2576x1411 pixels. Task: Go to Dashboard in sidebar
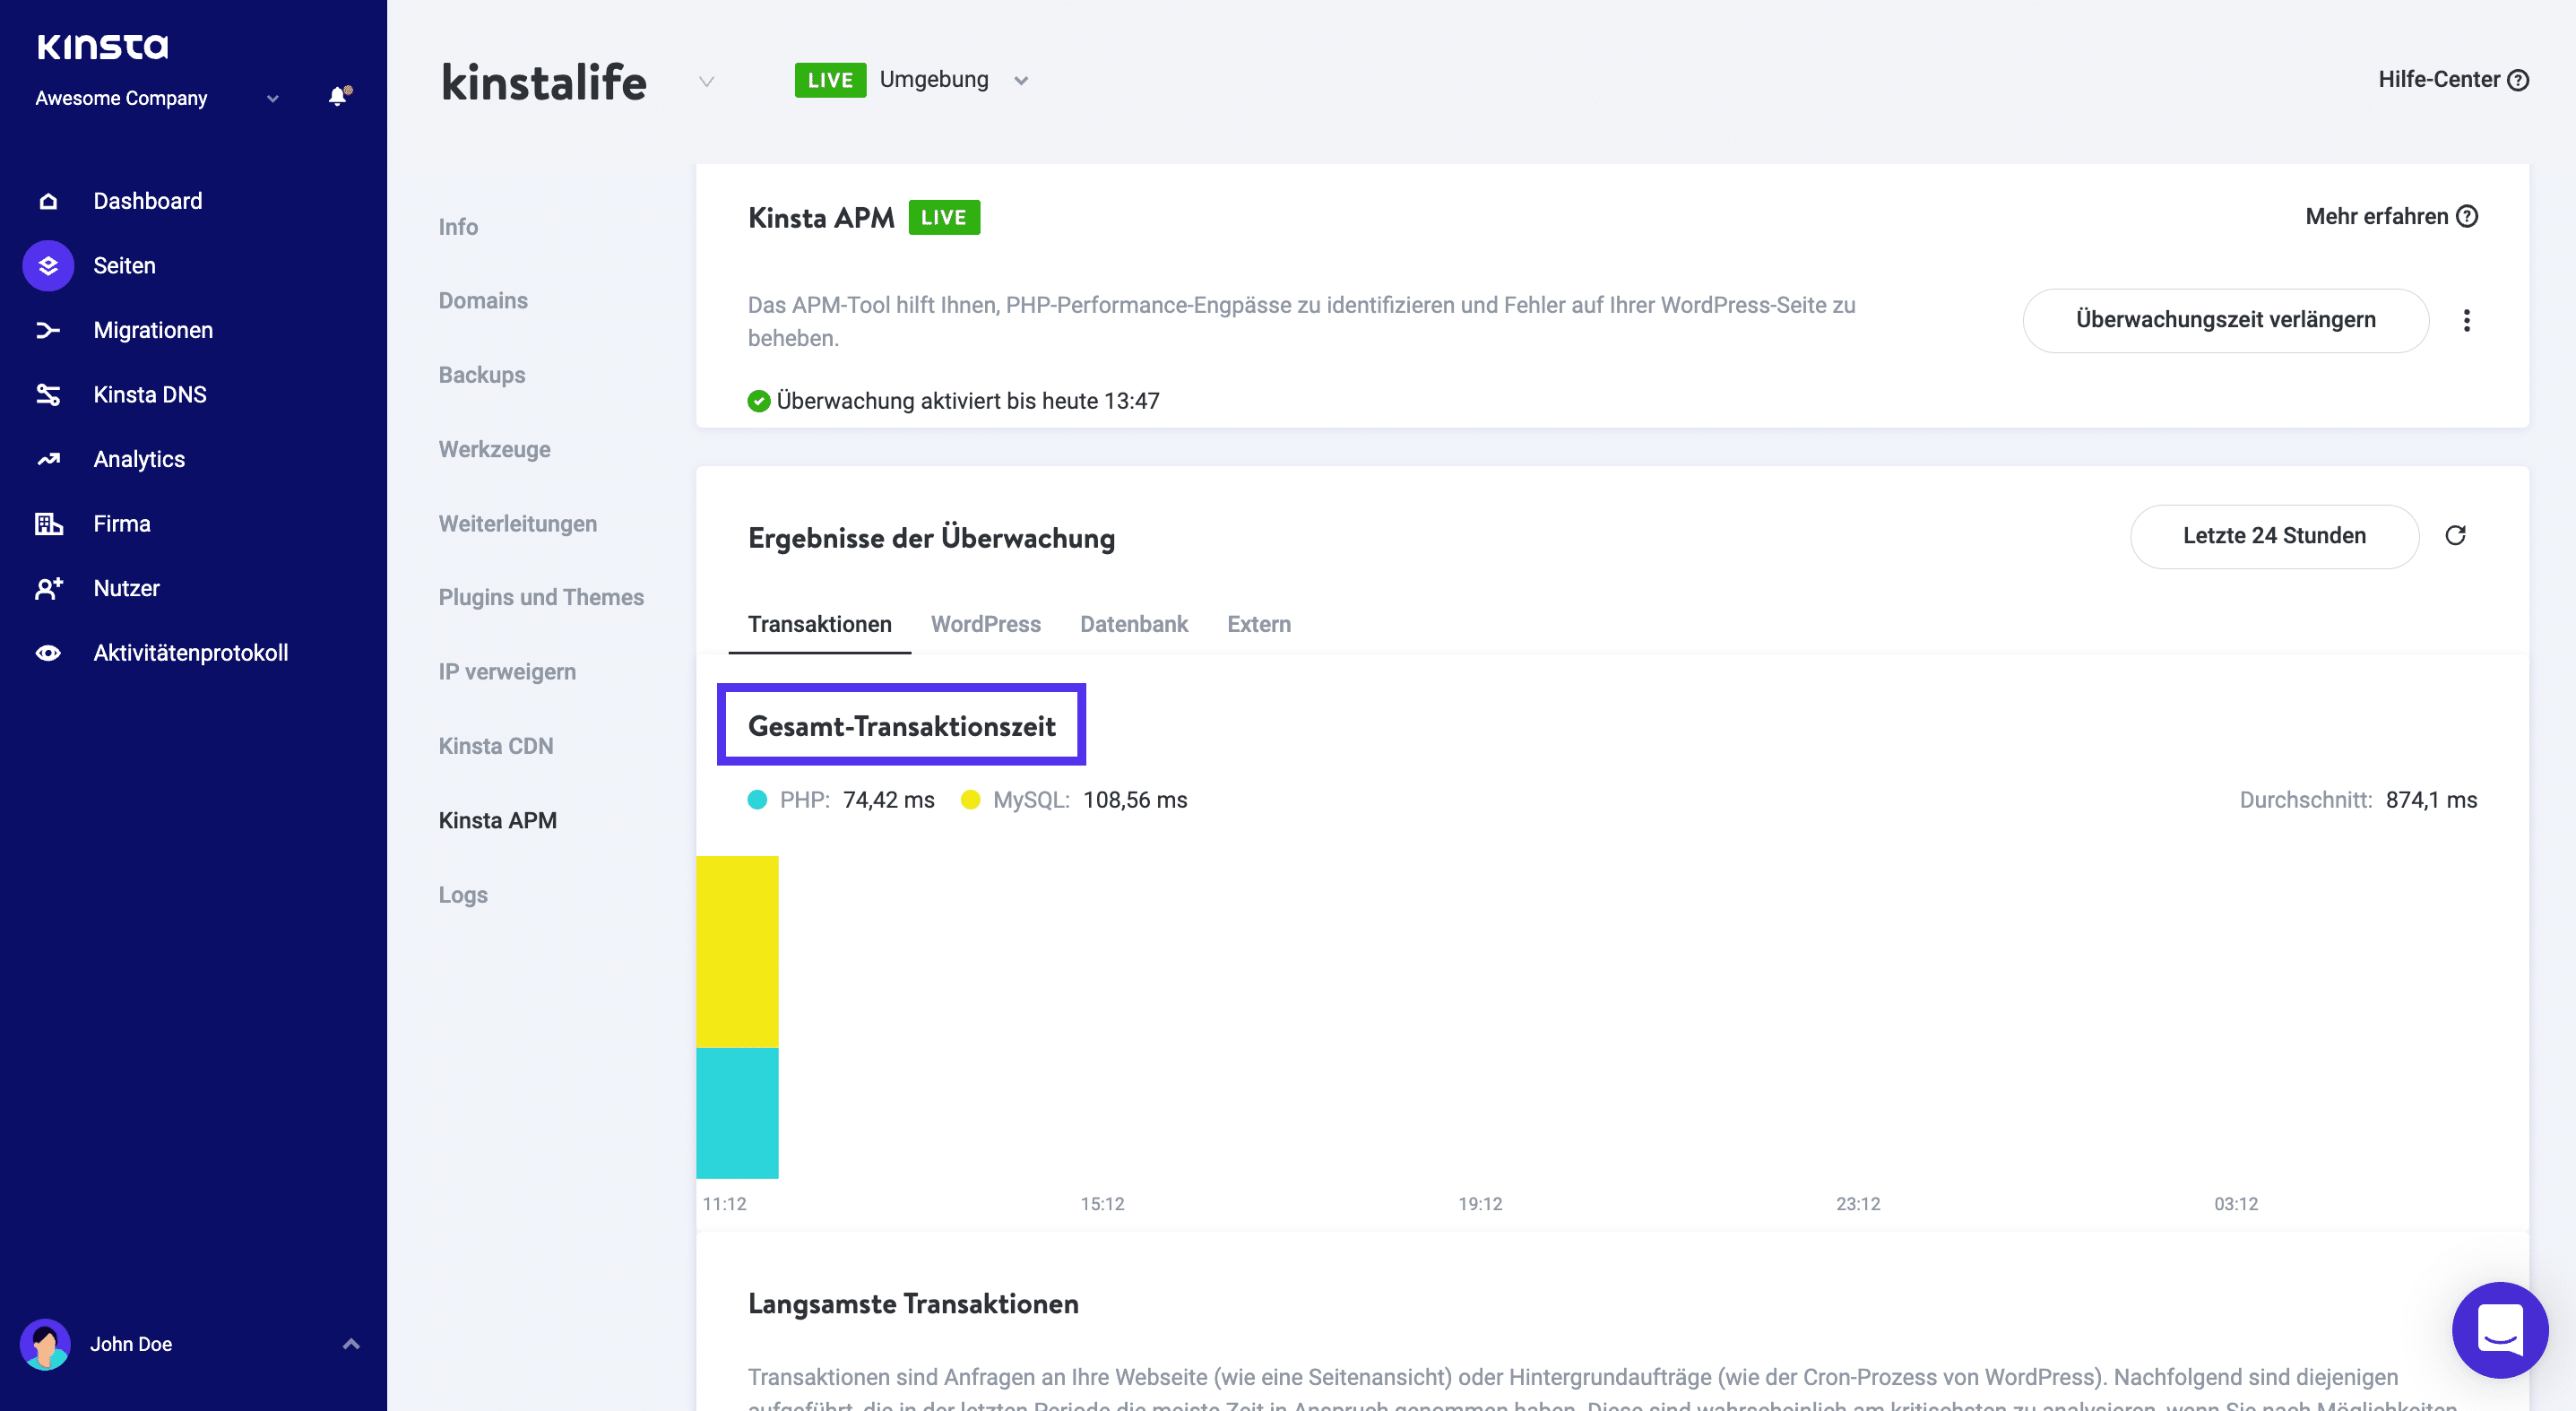pos(148,201)
